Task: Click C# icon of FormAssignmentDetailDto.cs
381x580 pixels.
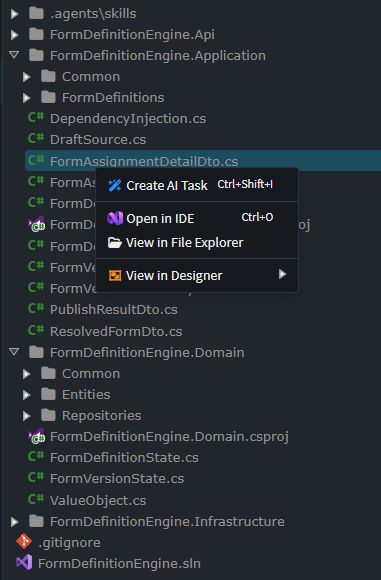Action: [36, 161]
